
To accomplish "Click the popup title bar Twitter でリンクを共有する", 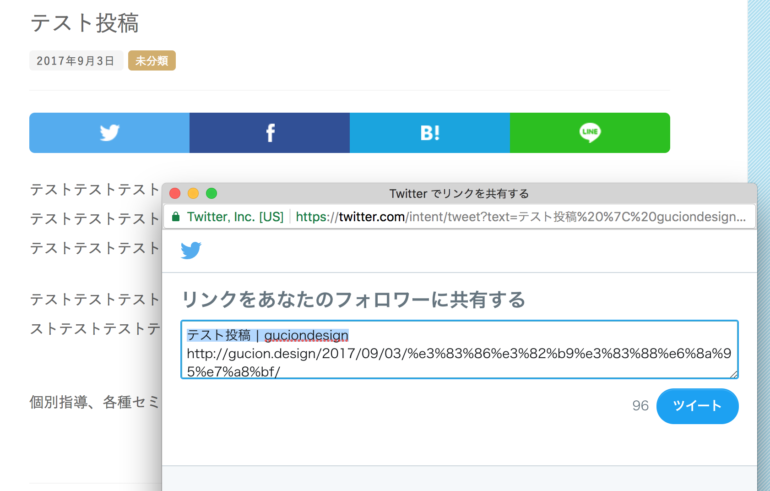I will tap(459, 193).
